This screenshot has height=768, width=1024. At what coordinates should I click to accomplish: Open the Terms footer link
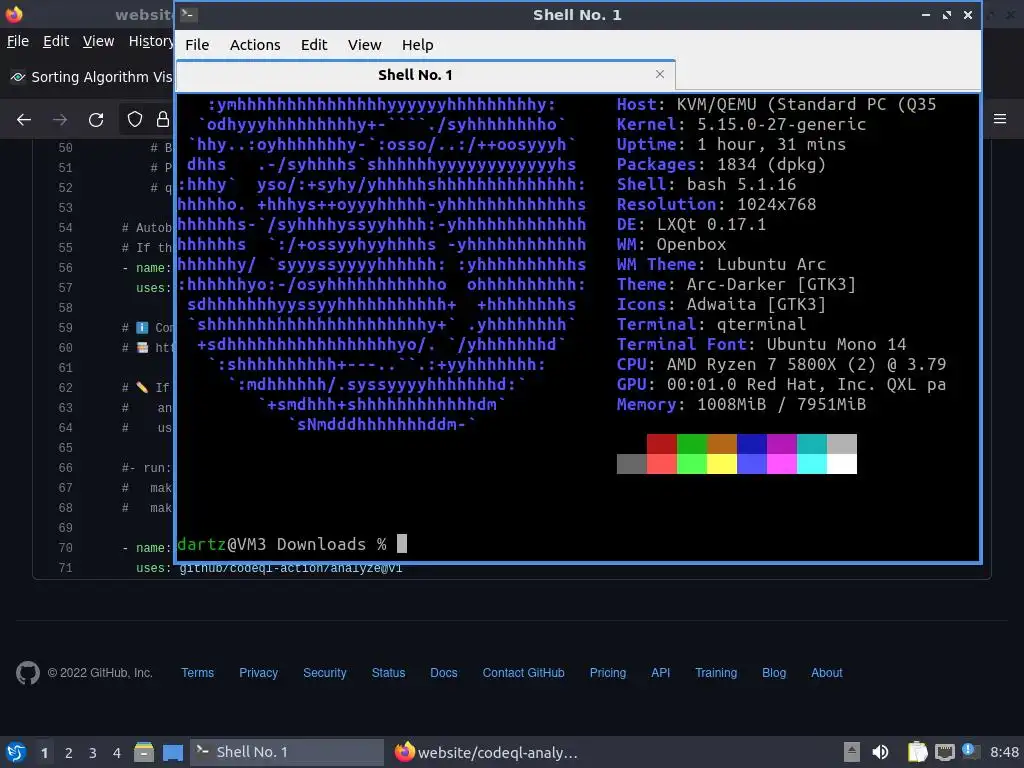197,673
